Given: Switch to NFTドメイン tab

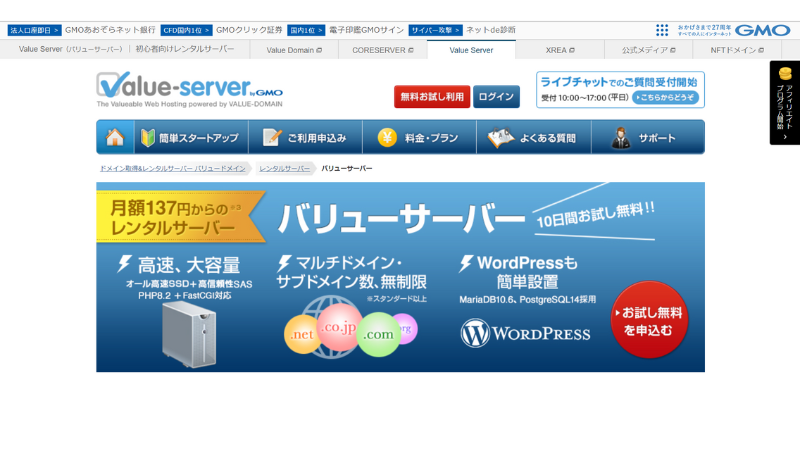Looking at the screenshot, I should tap(737, 50).
